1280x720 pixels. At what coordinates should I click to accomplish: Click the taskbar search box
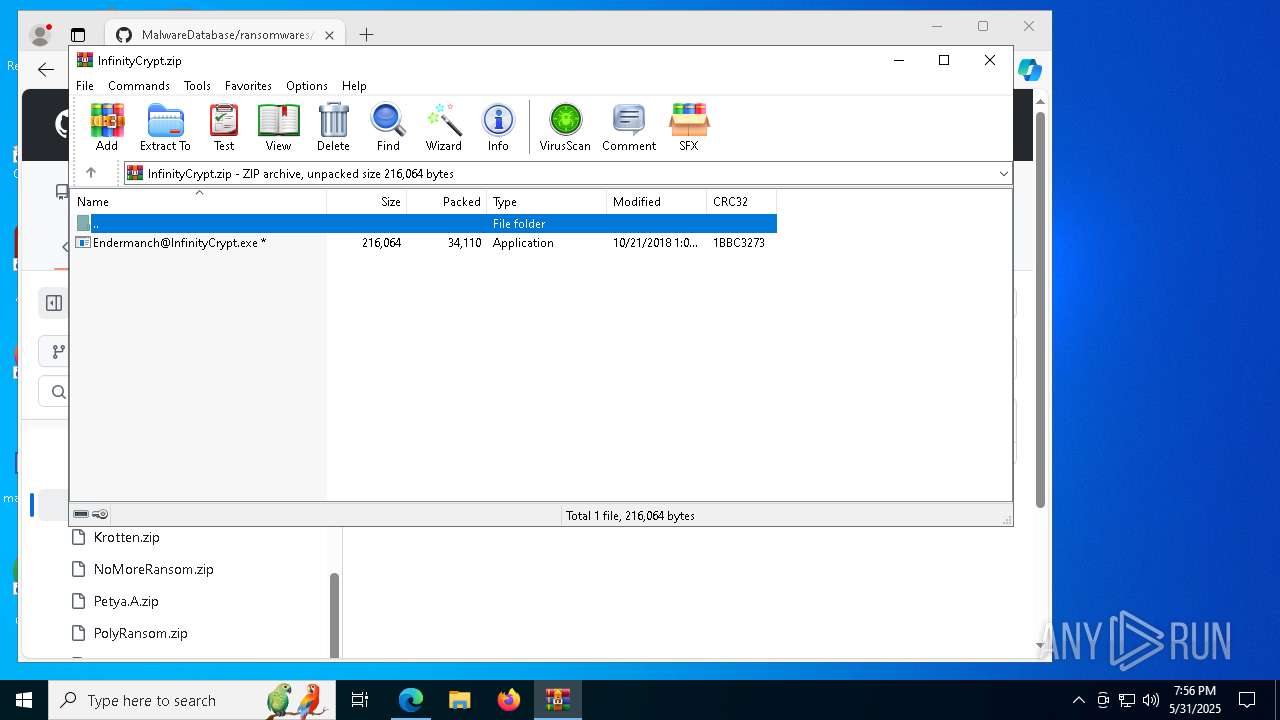tap(193, 700)
